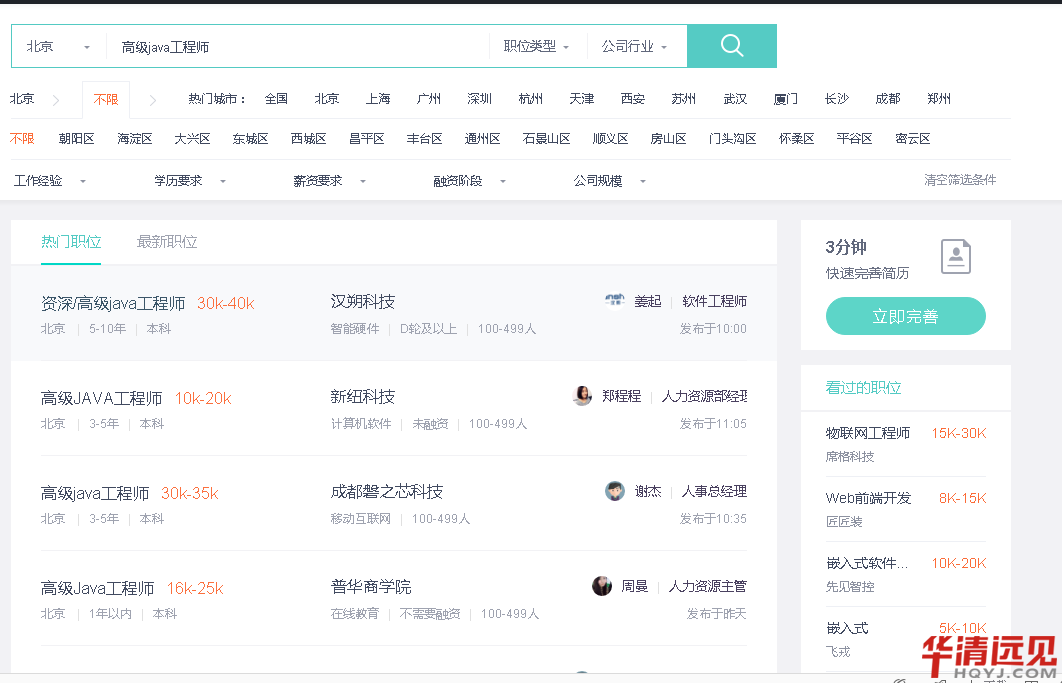Click the right arrow after 不限
The height and width of the screenshot is (683, 1062).
[153, 99]
